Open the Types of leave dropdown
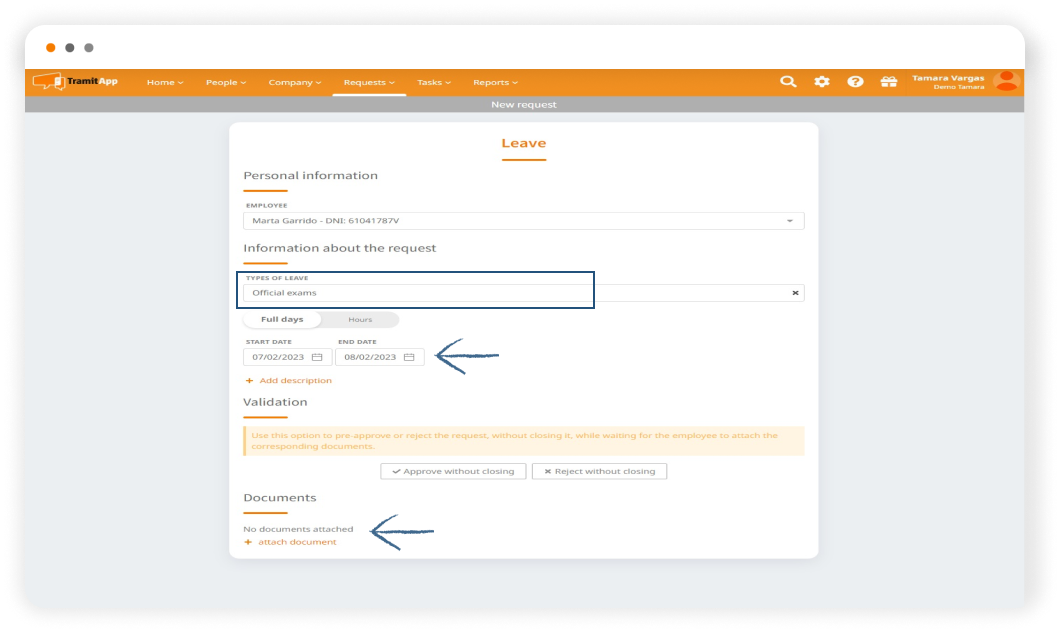Image resolution: width=1061 pixels, height=633 pixels. click(x=520, y=293)
